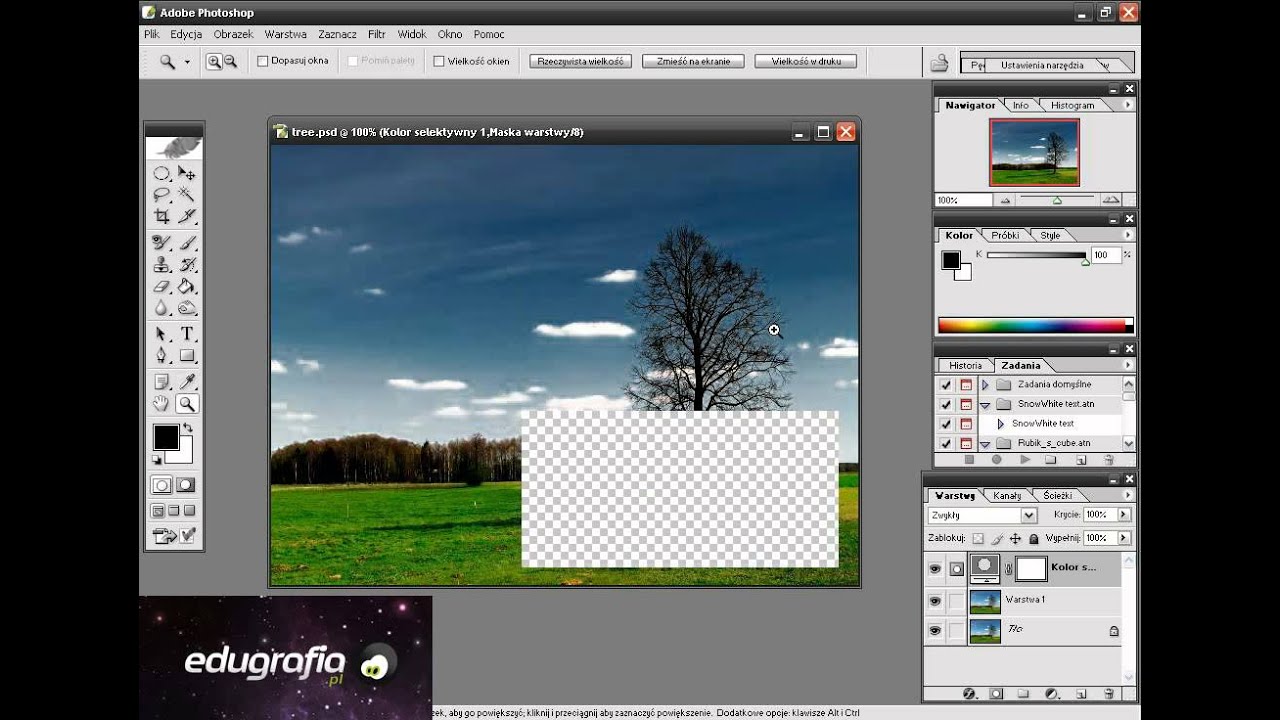Screen dimensions: 1280x720
Task: Delete layer using Layers panel trash icon
Action: click(x=1109, y=693)
